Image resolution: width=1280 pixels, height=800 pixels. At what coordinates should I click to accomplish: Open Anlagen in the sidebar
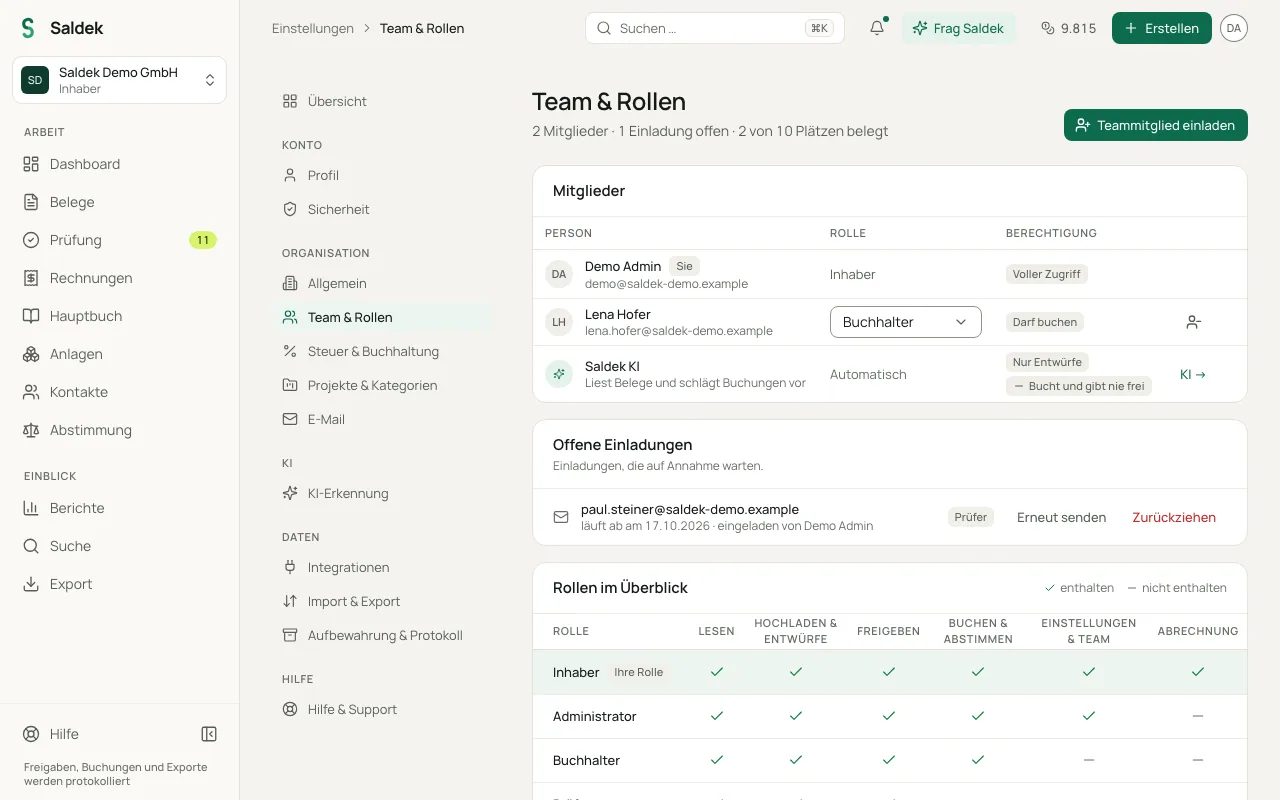[x=120, y=354]
